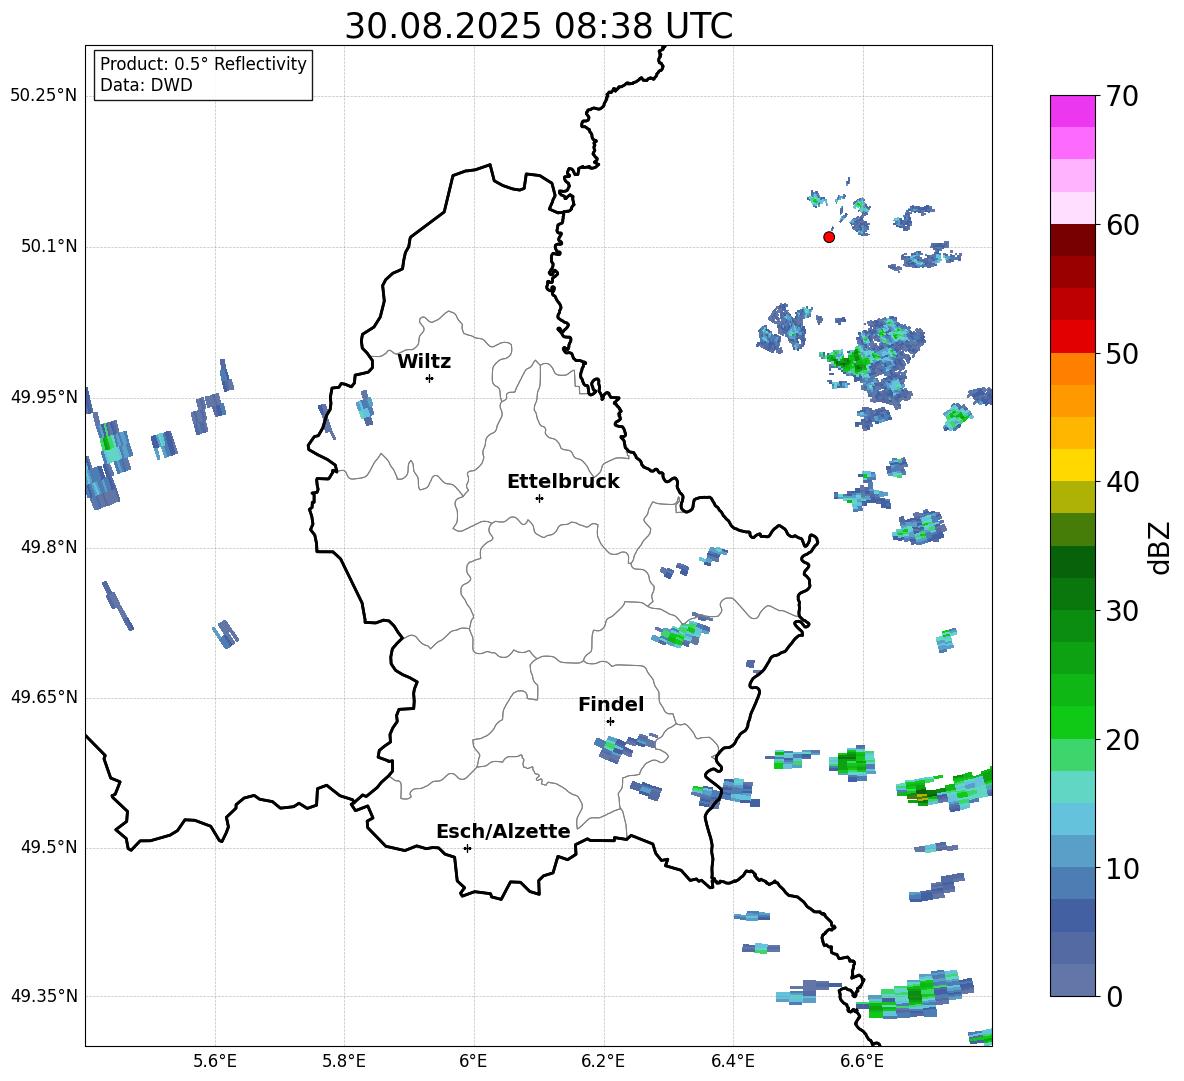
Task: Click the Wiltz location cross marker
Action: (x=430, y=378)
